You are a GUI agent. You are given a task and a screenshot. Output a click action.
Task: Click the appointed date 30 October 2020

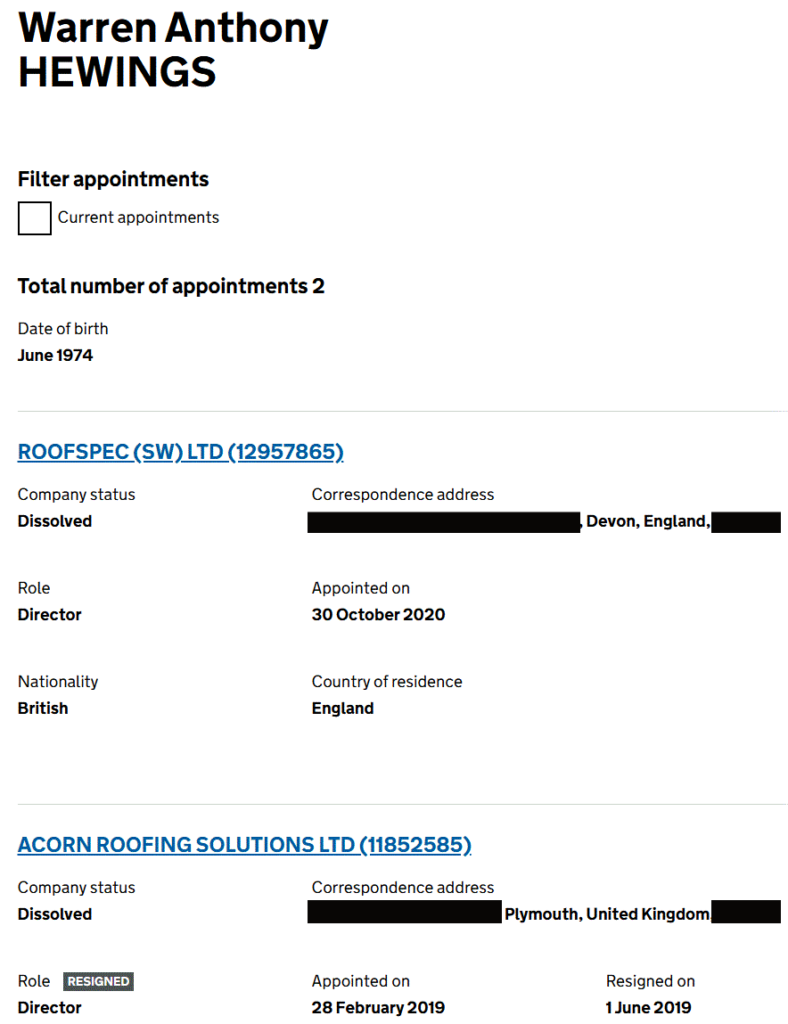pyautogui.click(x=378, y=615)
